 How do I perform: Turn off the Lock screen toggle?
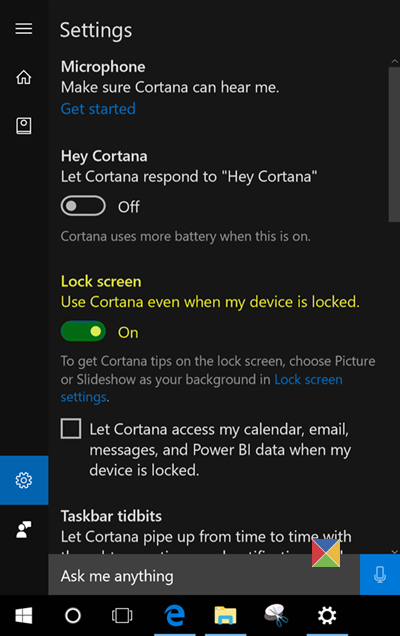tap(83, 331)
